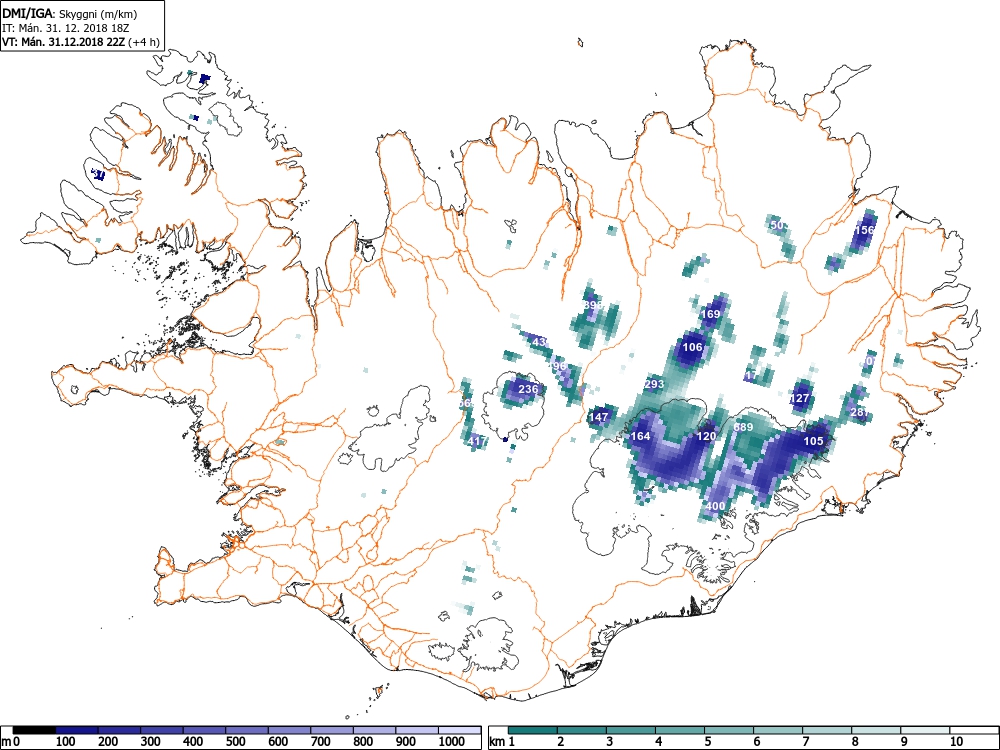
Task: Click the 'km 1' label on the kilometre scale
Action: (502, 742)
